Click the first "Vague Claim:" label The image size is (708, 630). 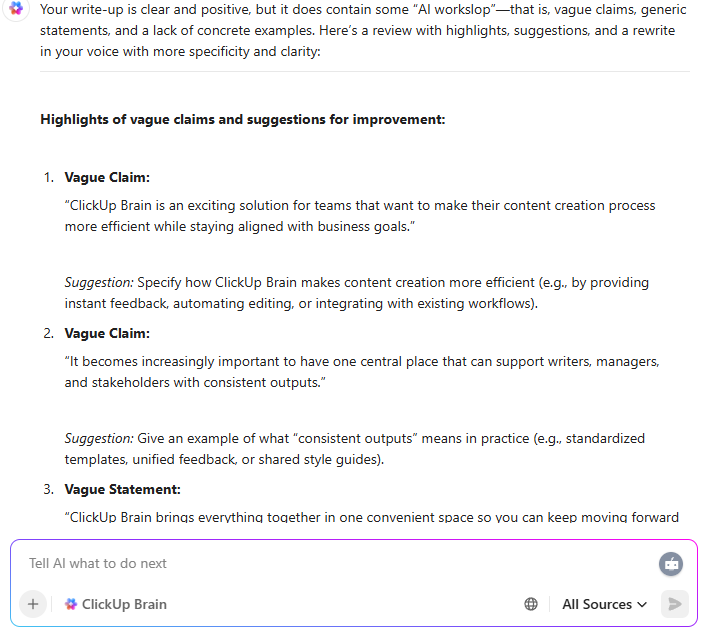107,177
